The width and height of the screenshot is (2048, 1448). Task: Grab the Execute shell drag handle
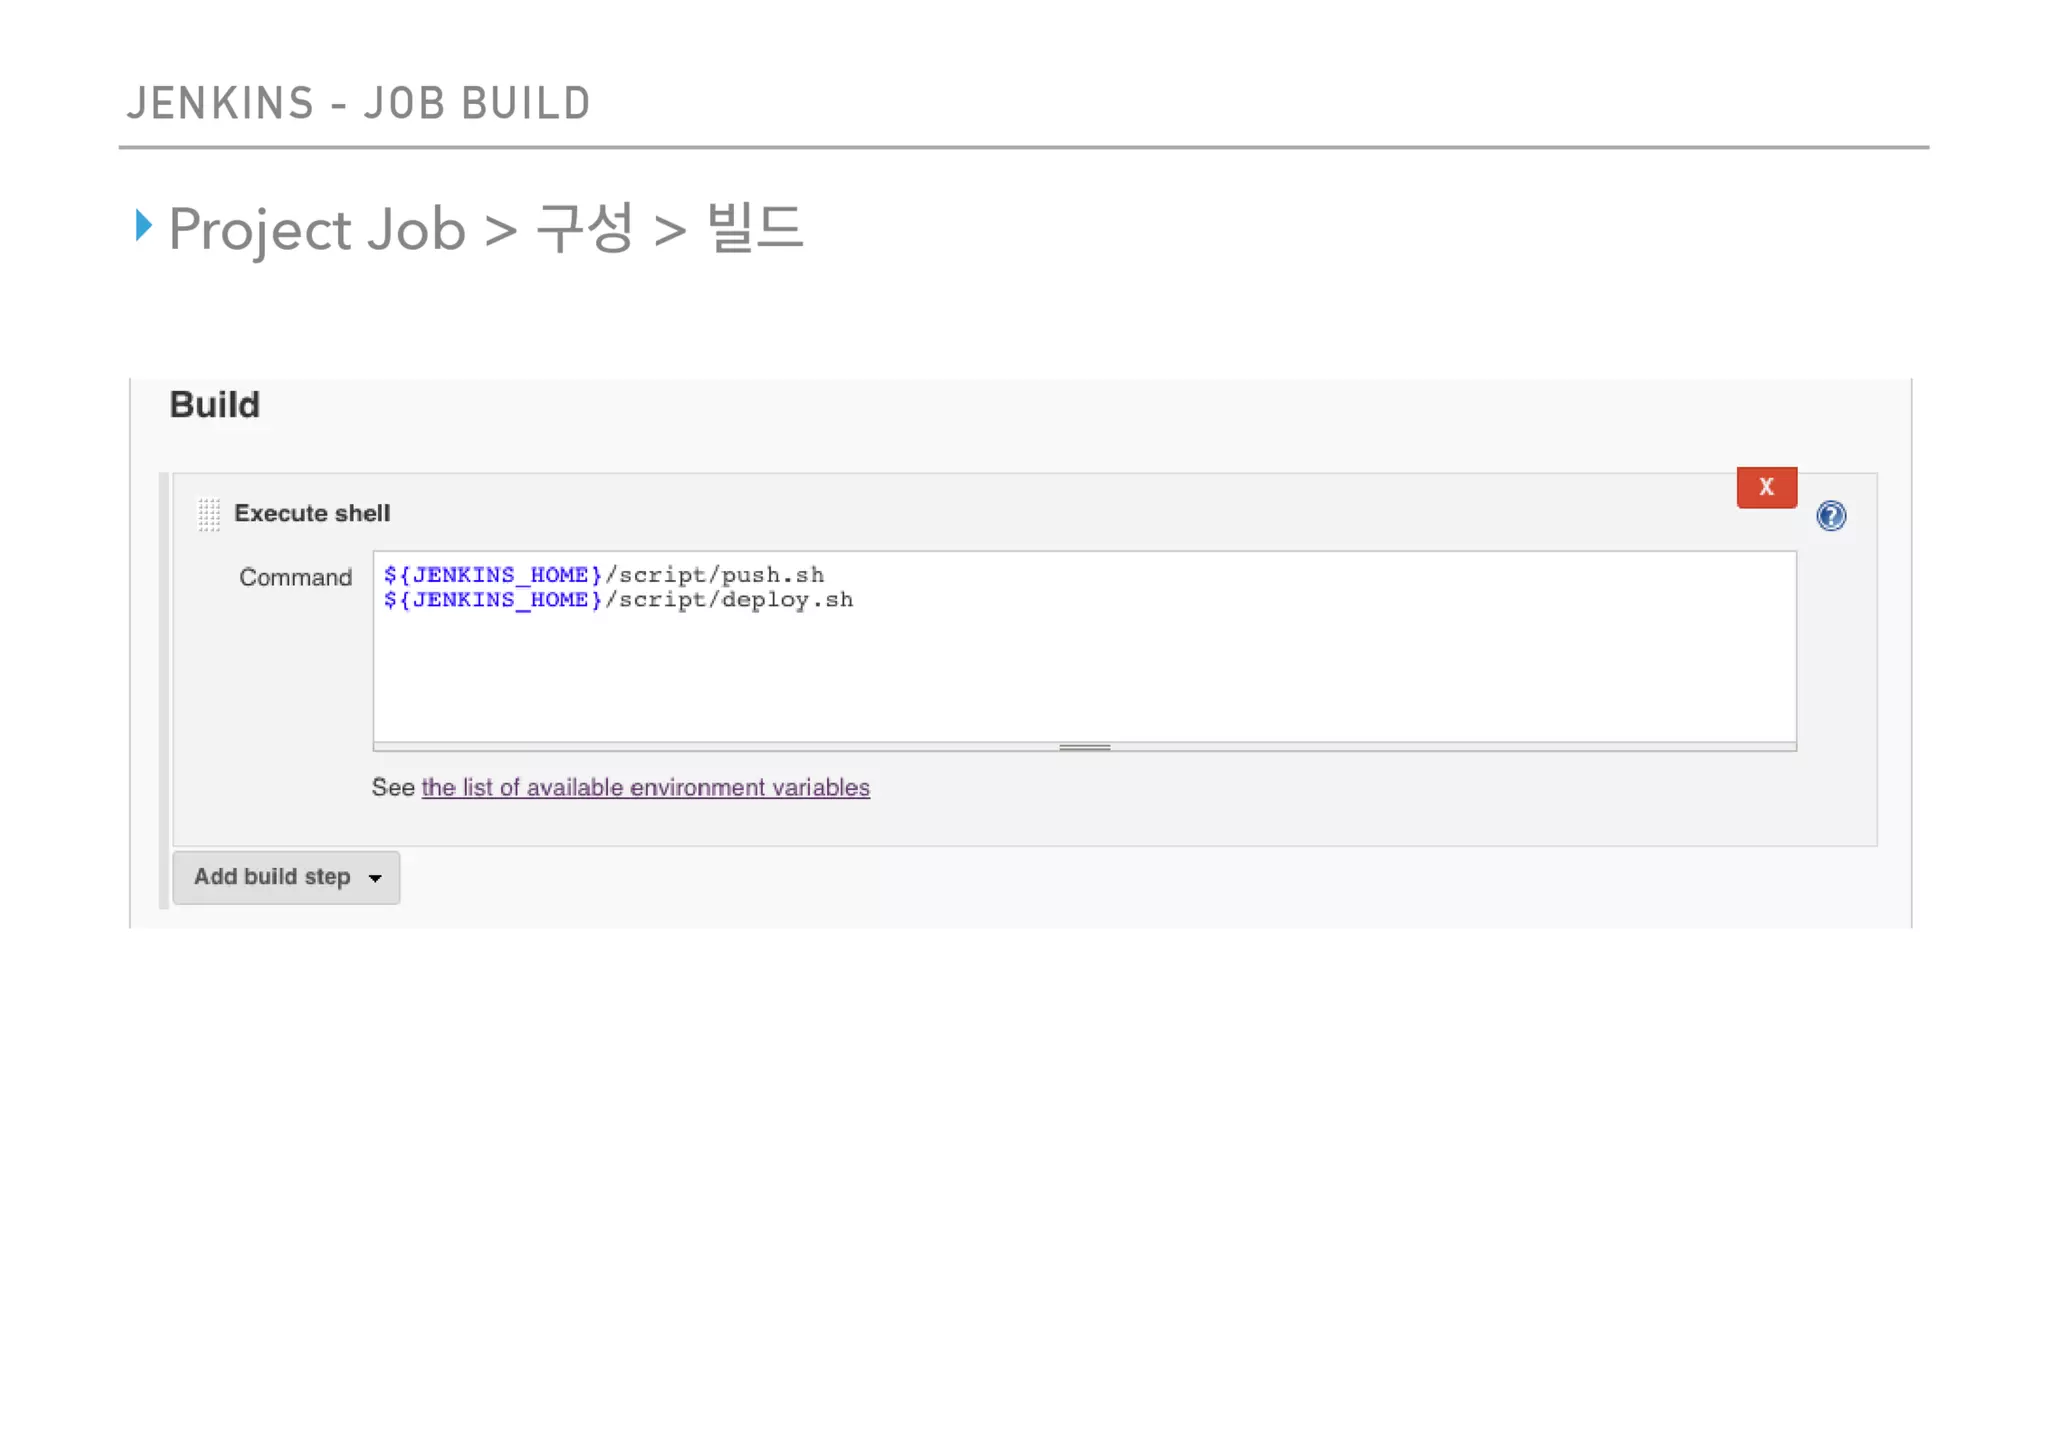(x=208, y=515)
